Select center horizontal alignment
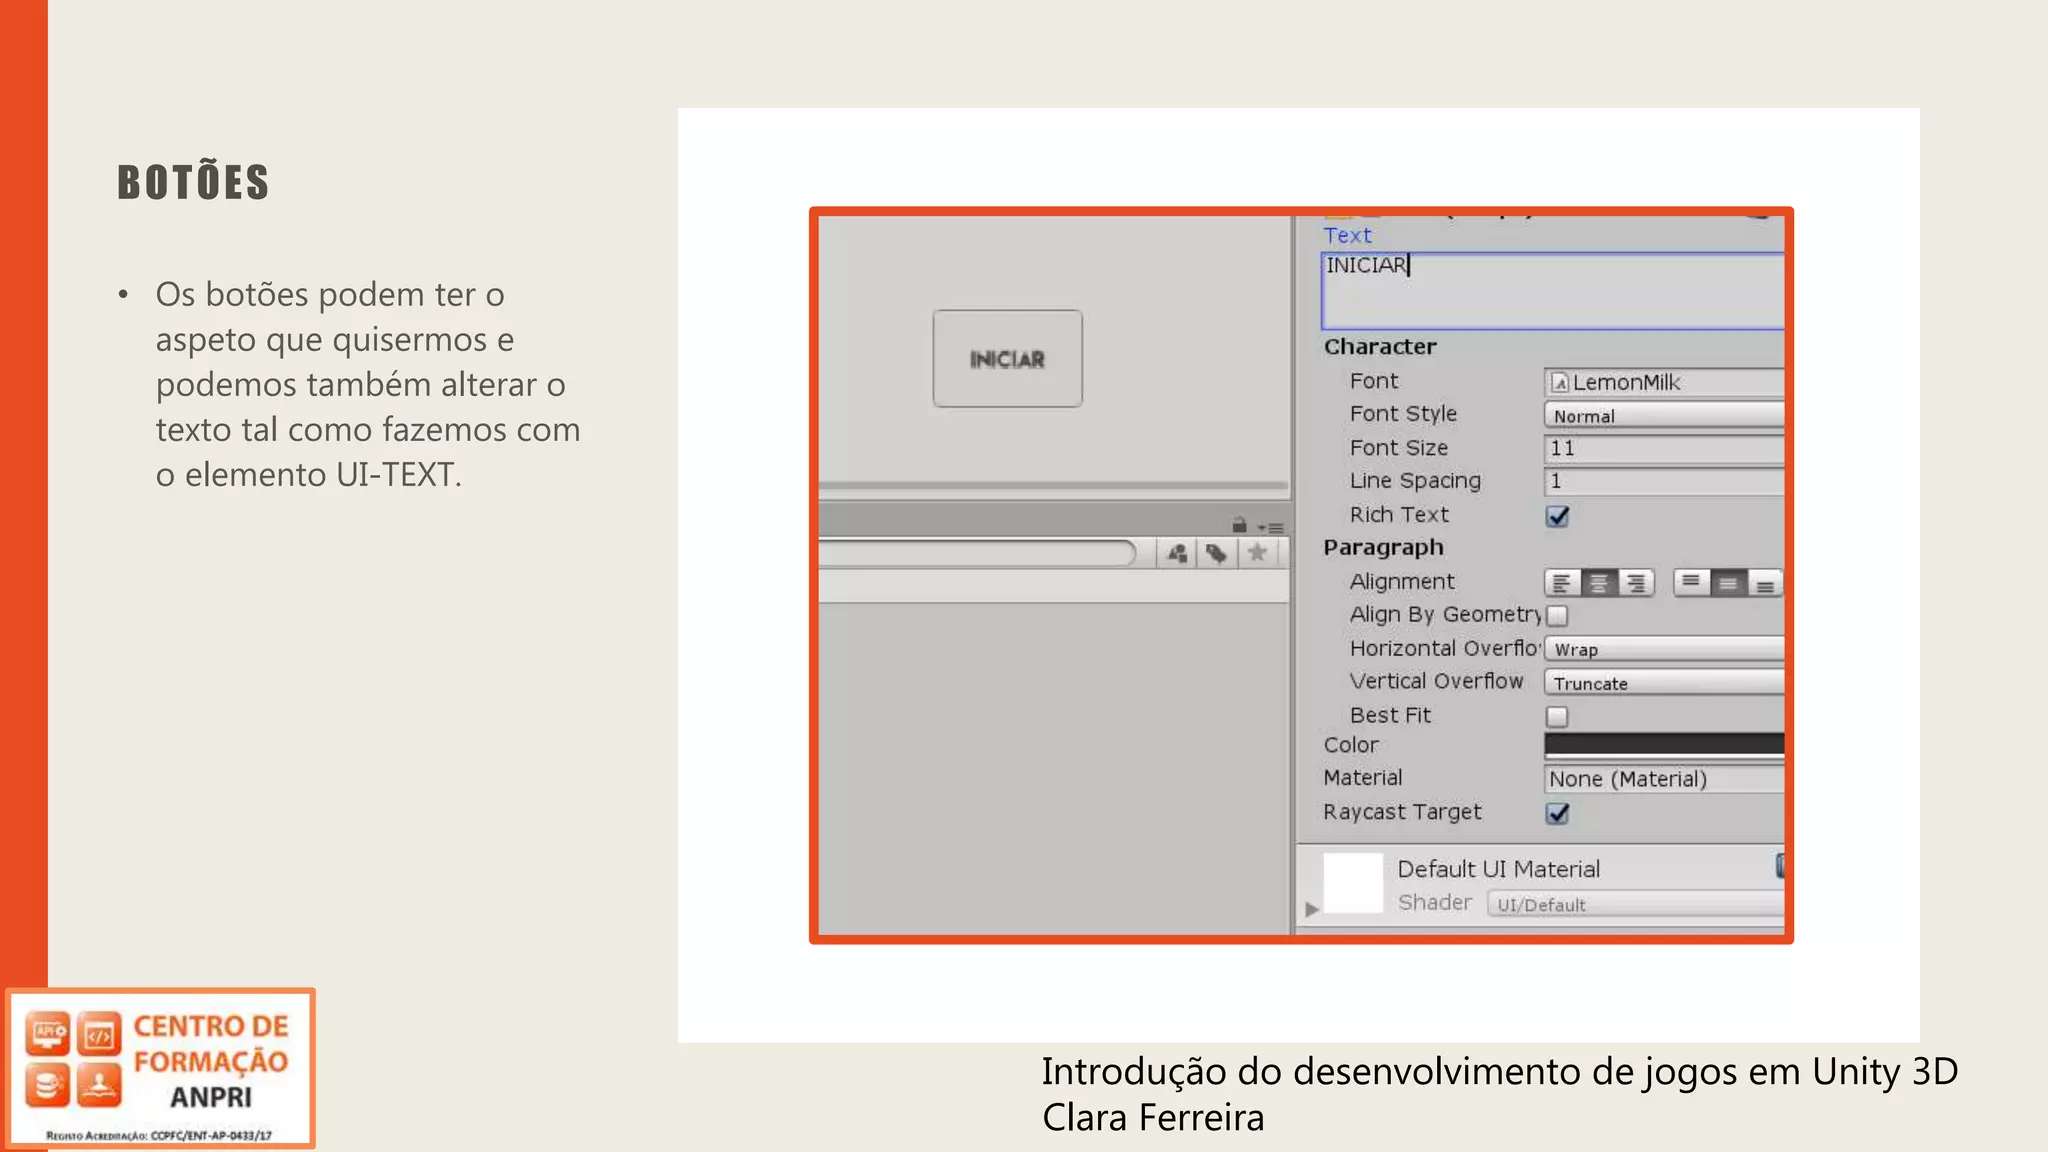 tap(1599, 583)
